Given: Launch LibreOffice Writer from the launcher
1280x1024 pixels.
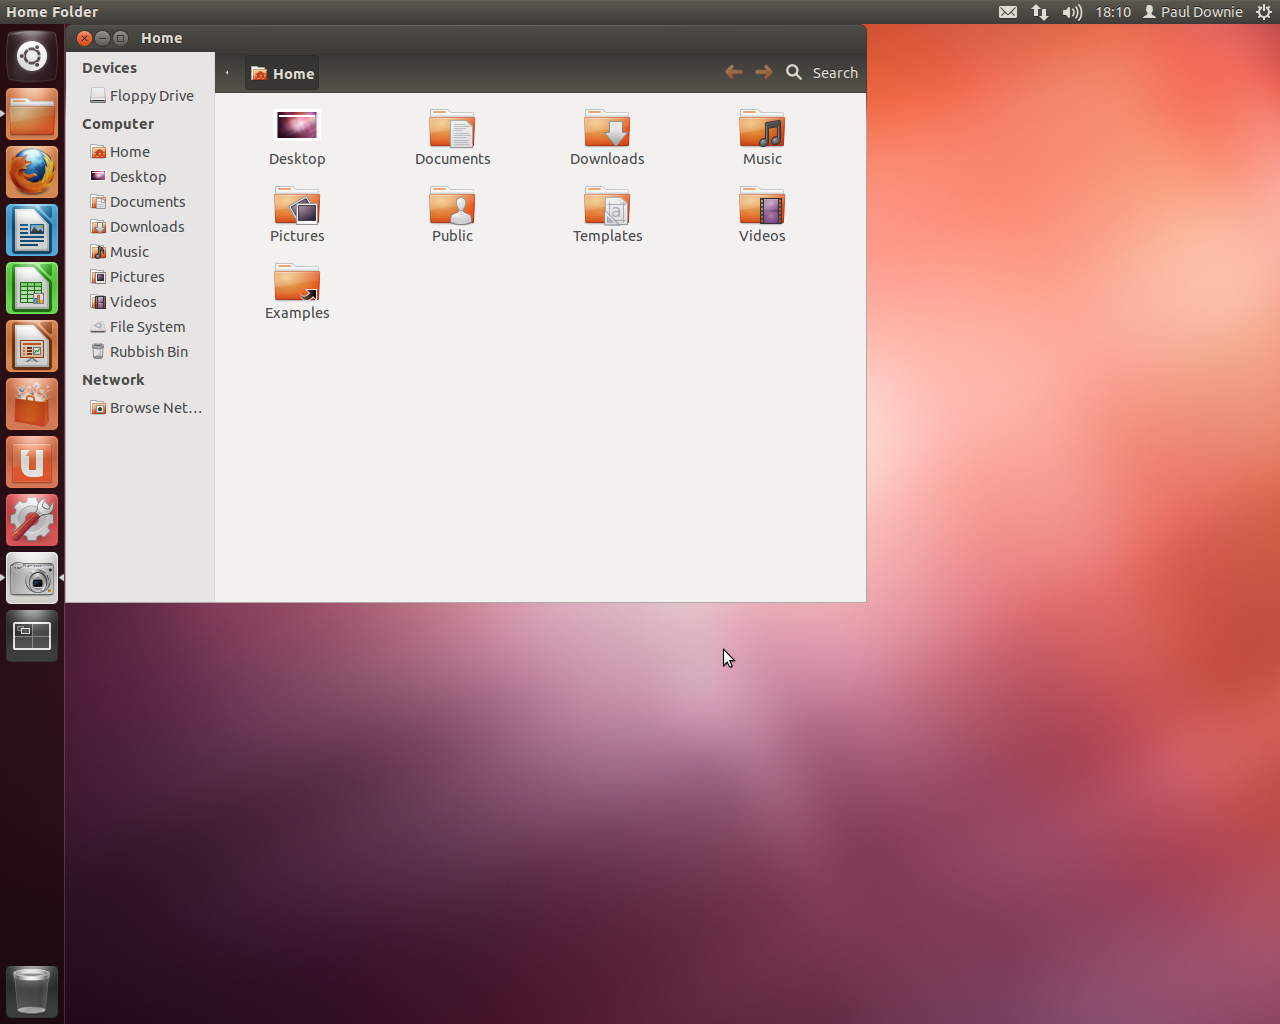Looking at the screenshot, I should point(31,230).
